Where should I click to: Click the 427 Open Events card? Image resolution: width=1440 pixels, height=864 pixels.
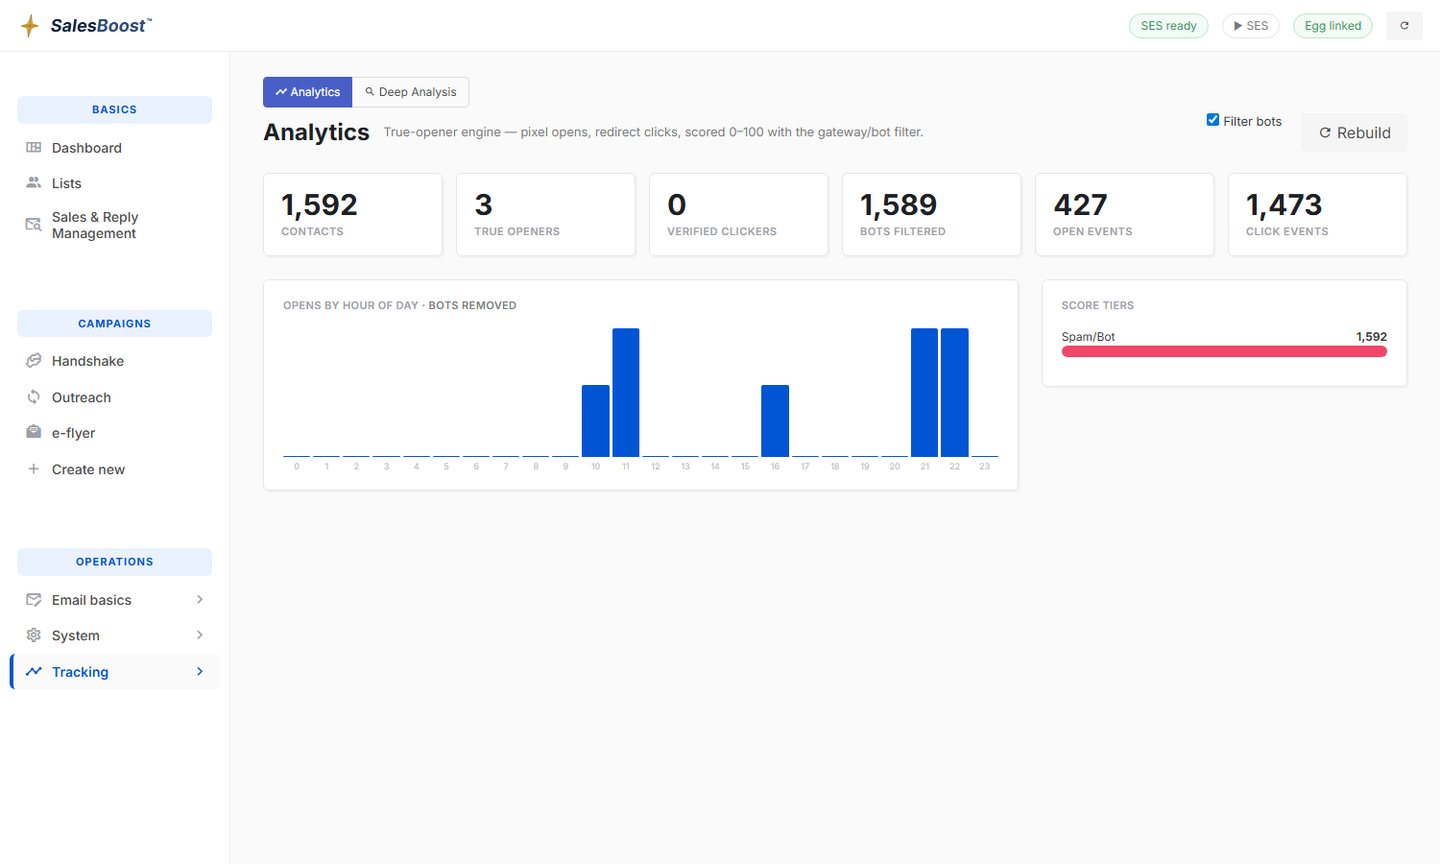coord(1125,215)
